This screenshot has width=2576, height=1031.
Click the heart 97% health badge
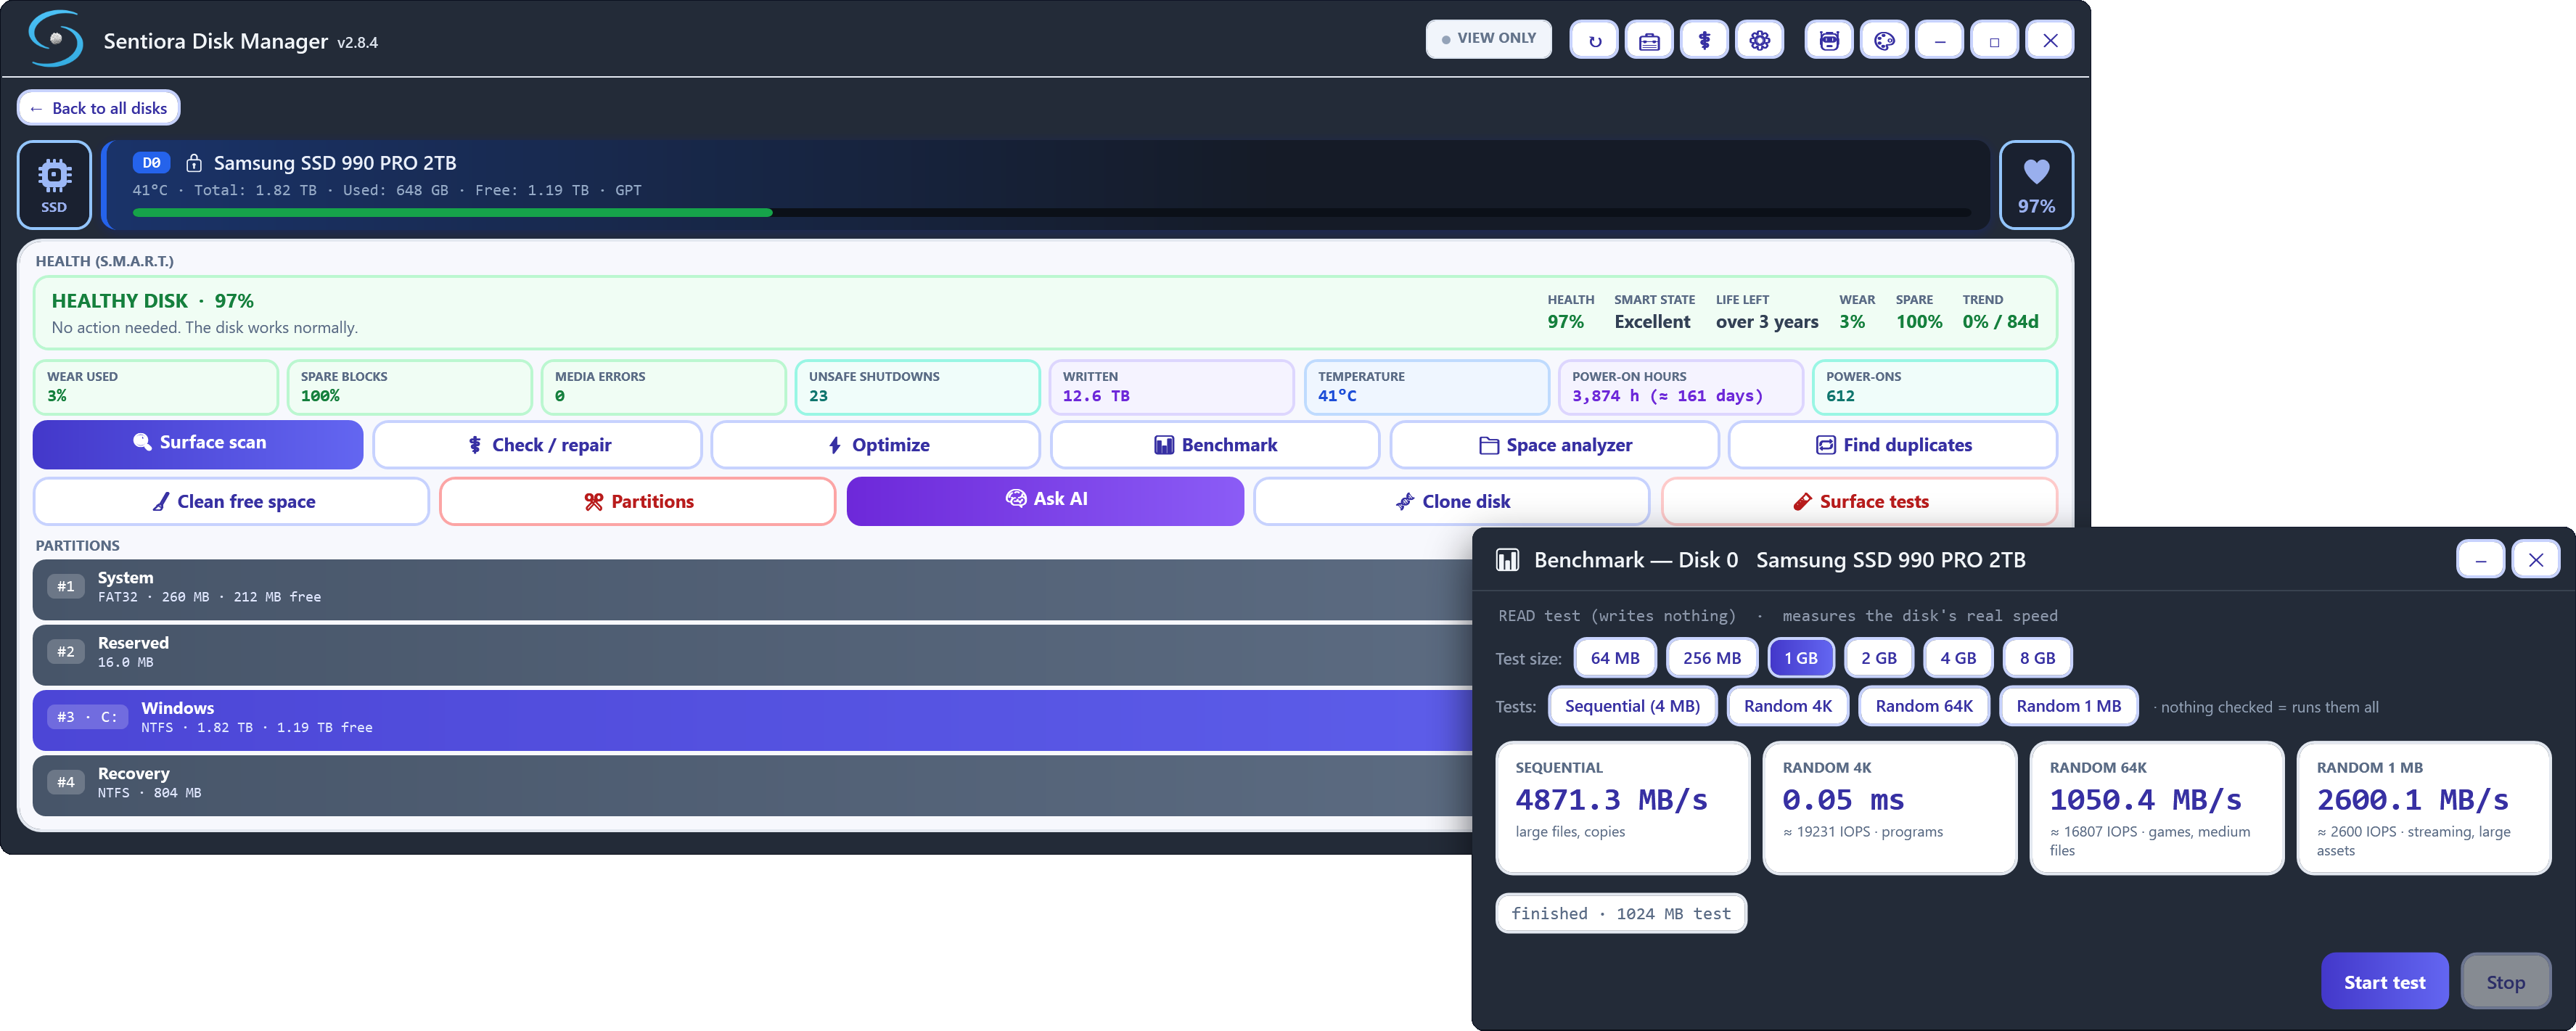(x=2036, y=185)
